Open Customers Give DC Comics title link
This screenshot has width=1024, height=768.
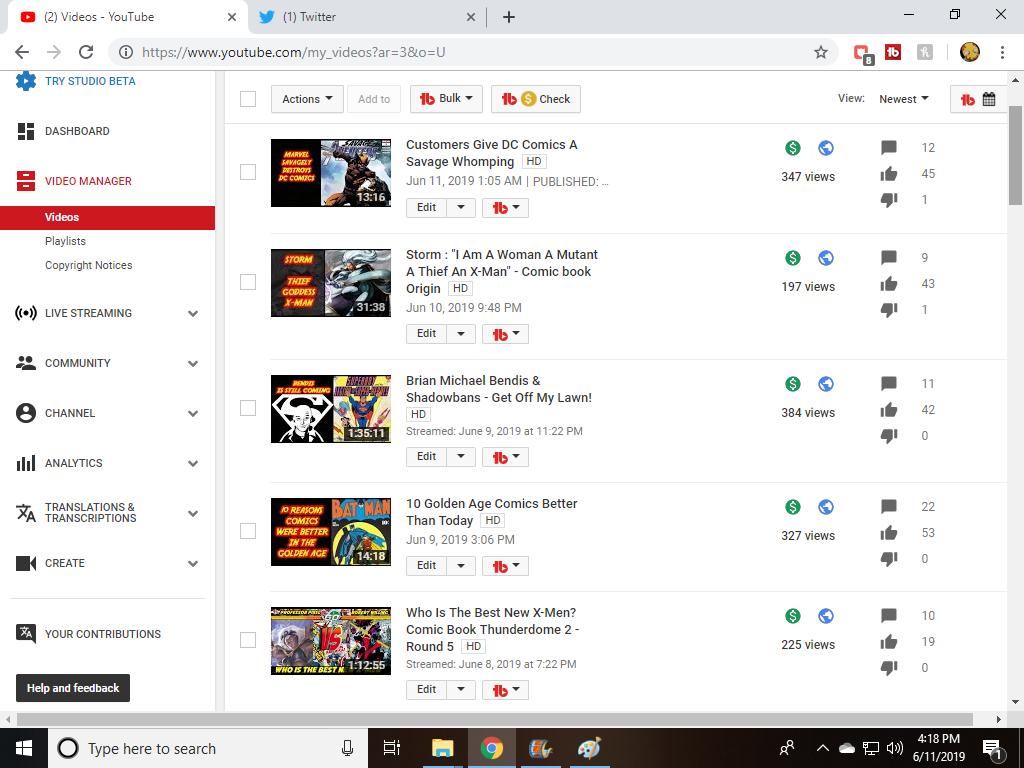491,153
